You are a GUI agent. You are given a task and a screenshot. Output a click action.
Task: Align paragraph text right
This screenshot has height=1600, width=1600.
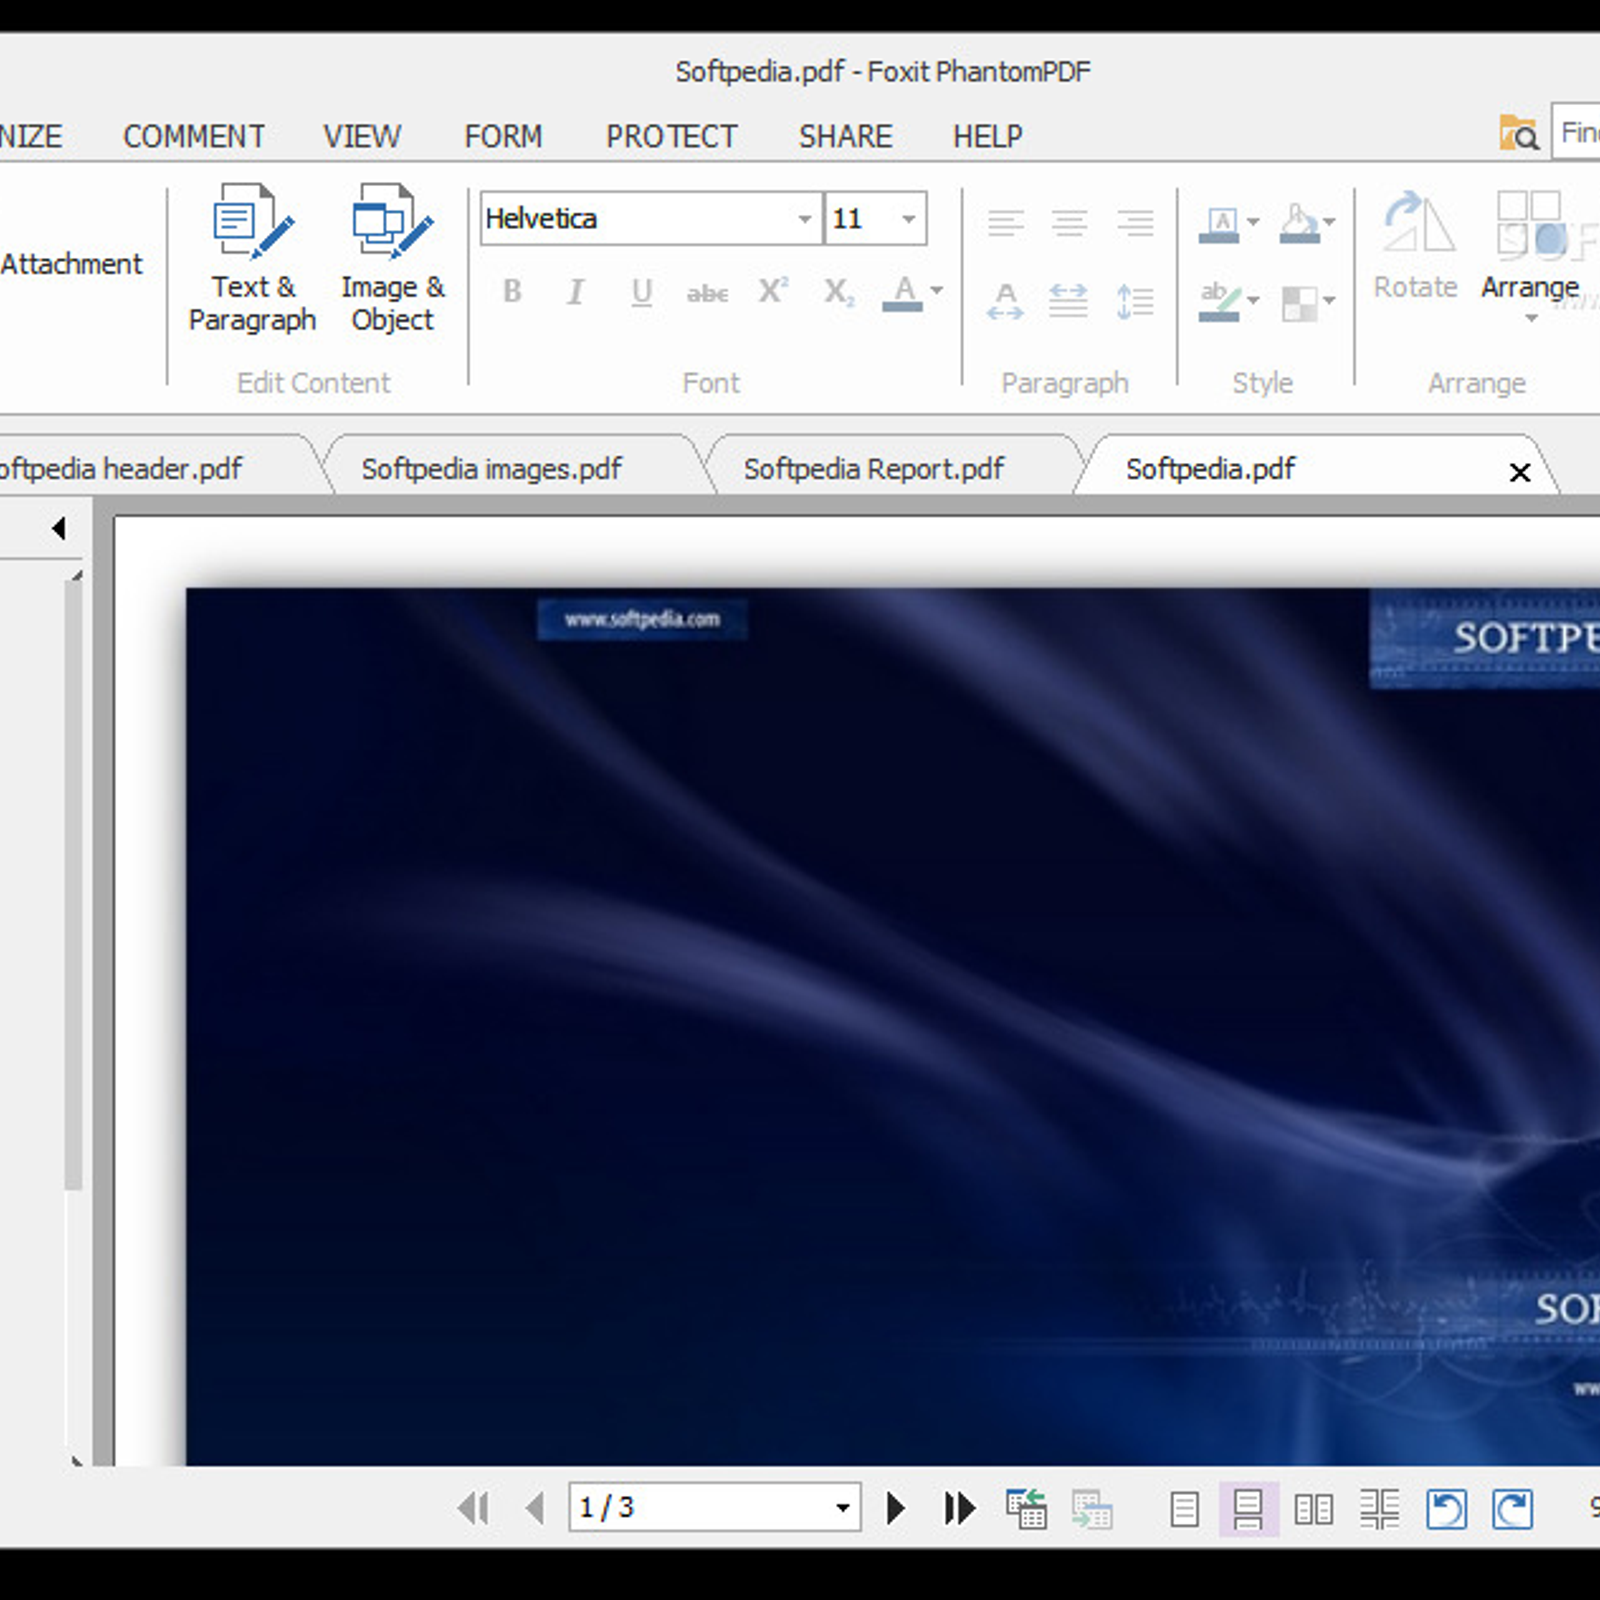tap(1135, 221)
